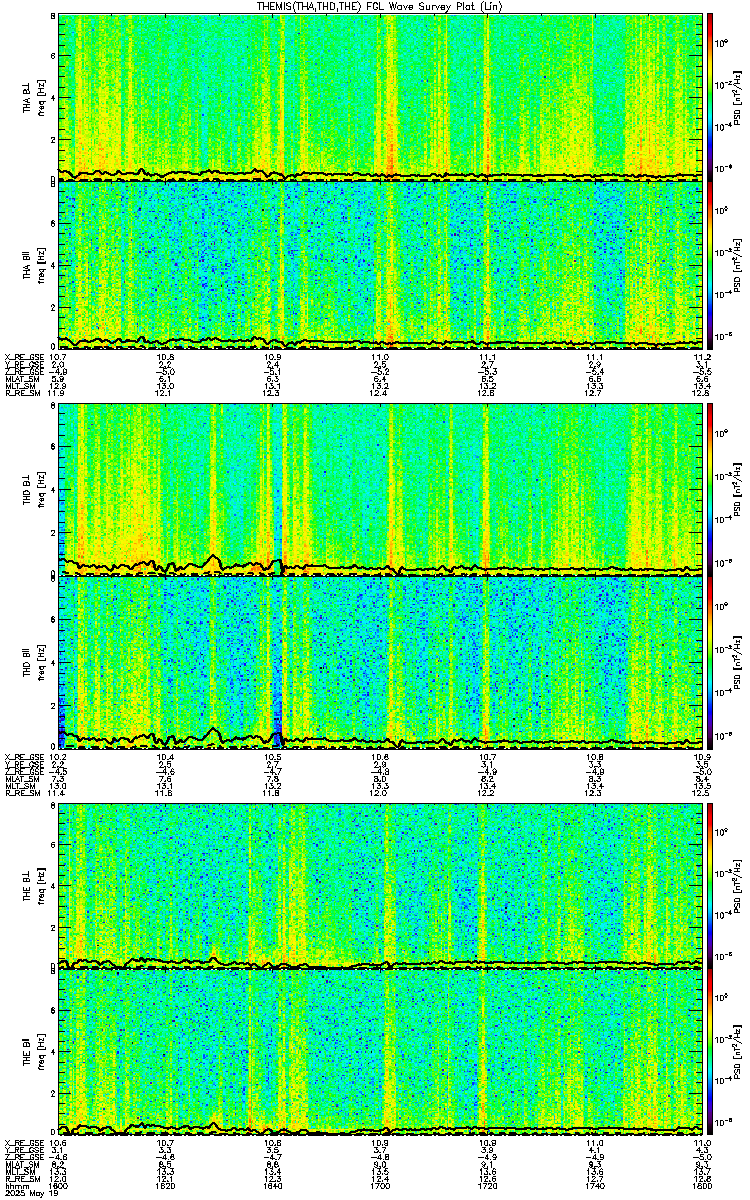
Task: Select the THE B∥ spectrogram panel
Action: pyautogui.click(x=380, y=1051)
